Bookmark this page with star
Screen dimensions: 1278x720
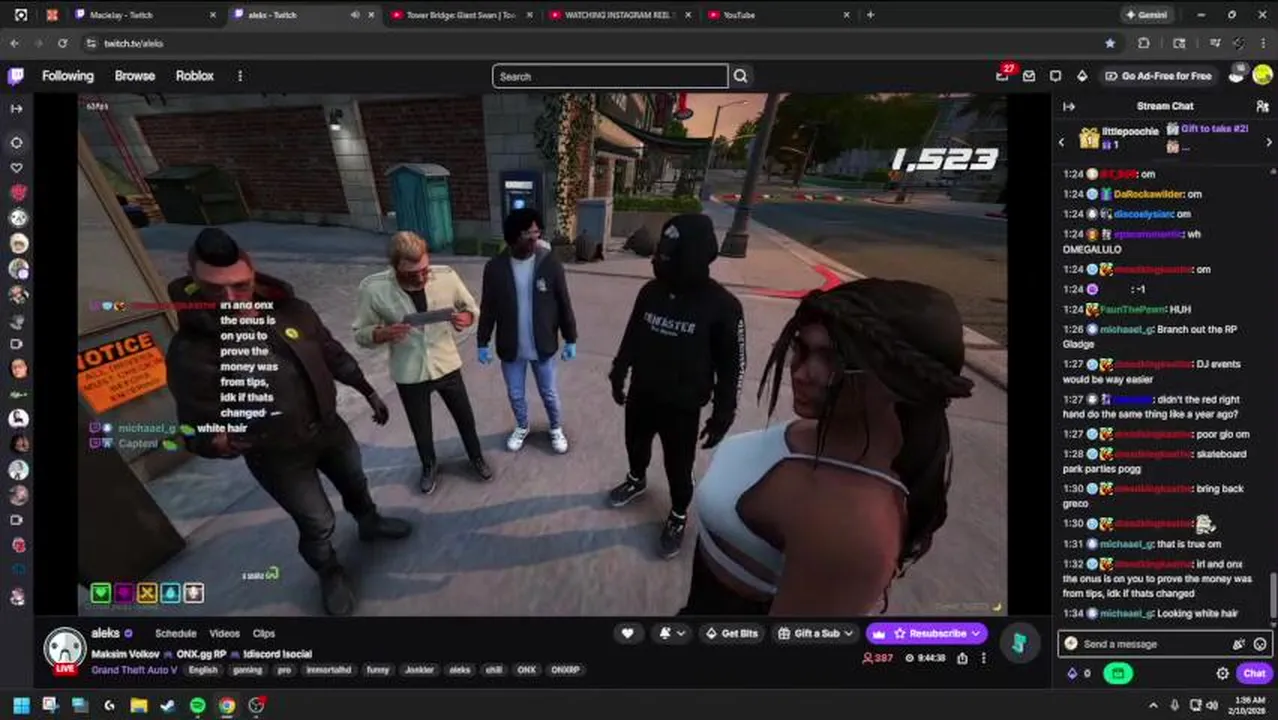1110,43
